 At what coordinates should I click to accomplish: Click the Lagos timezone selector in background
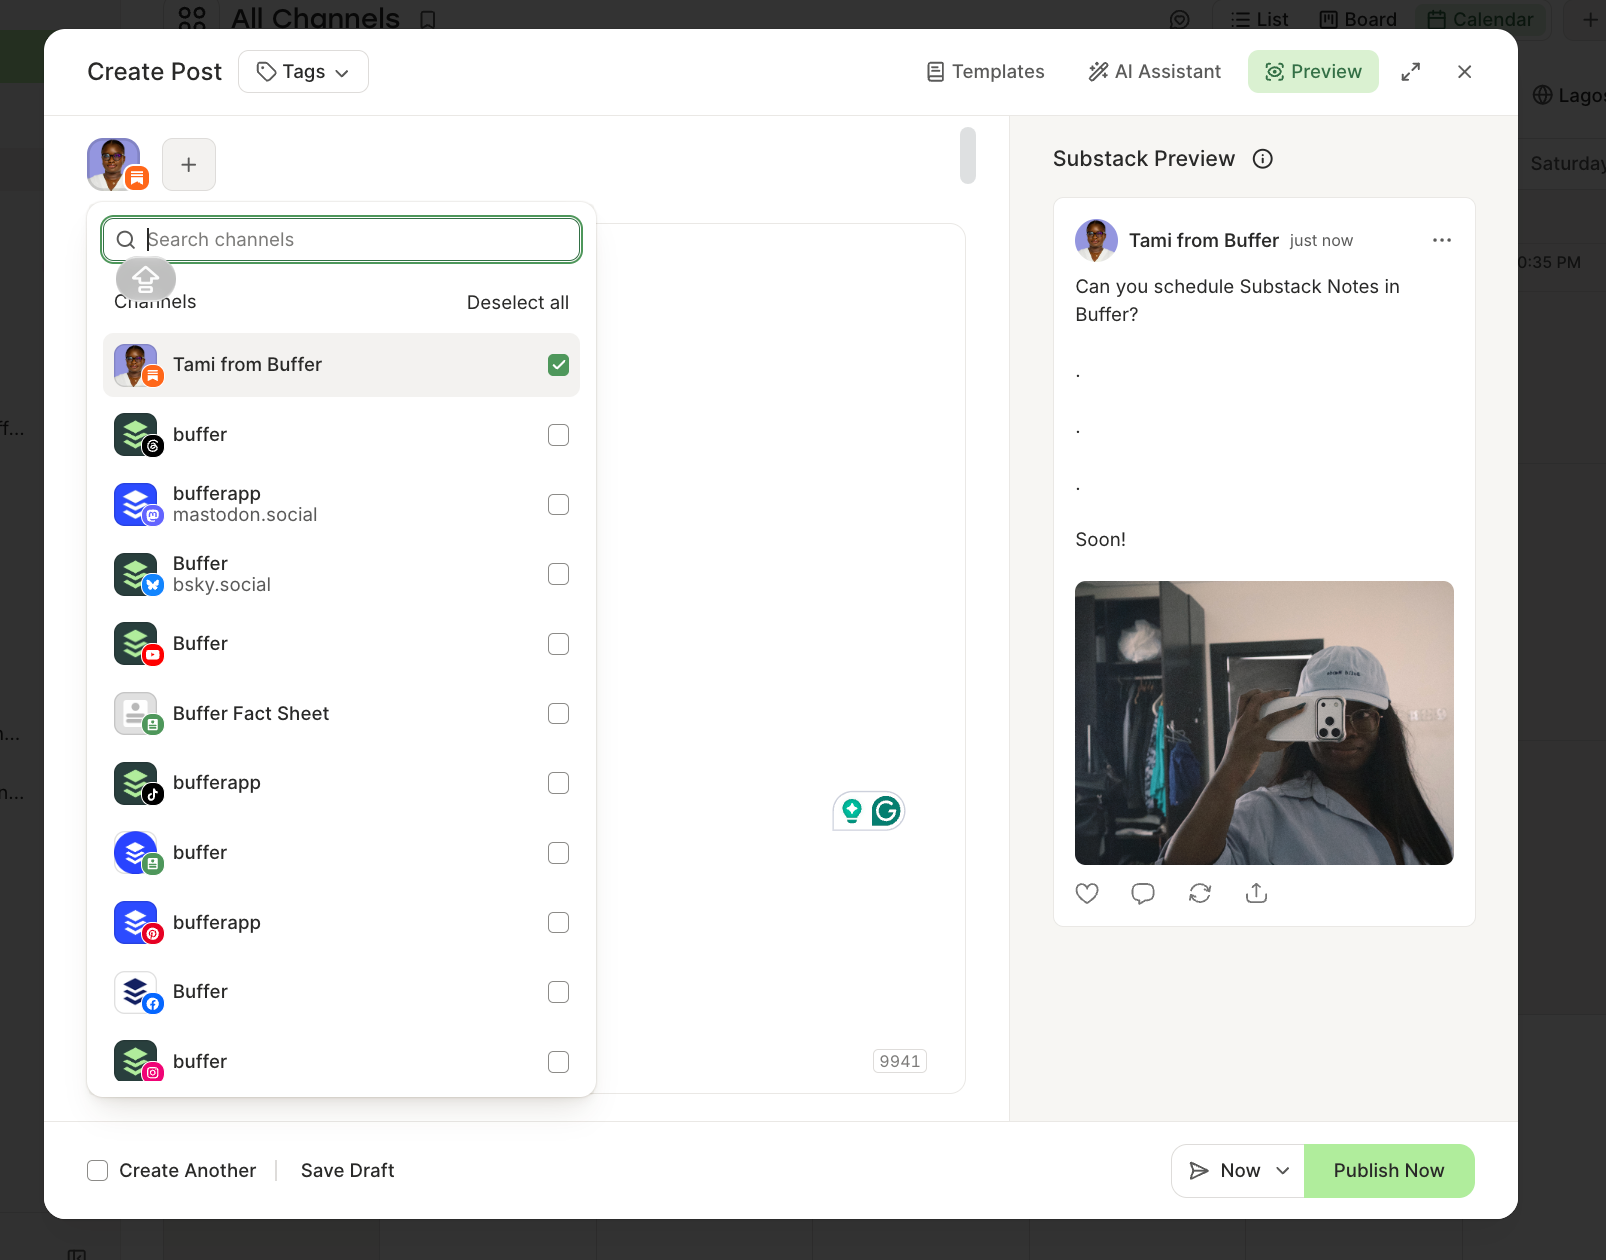(x=1569, y=95)
